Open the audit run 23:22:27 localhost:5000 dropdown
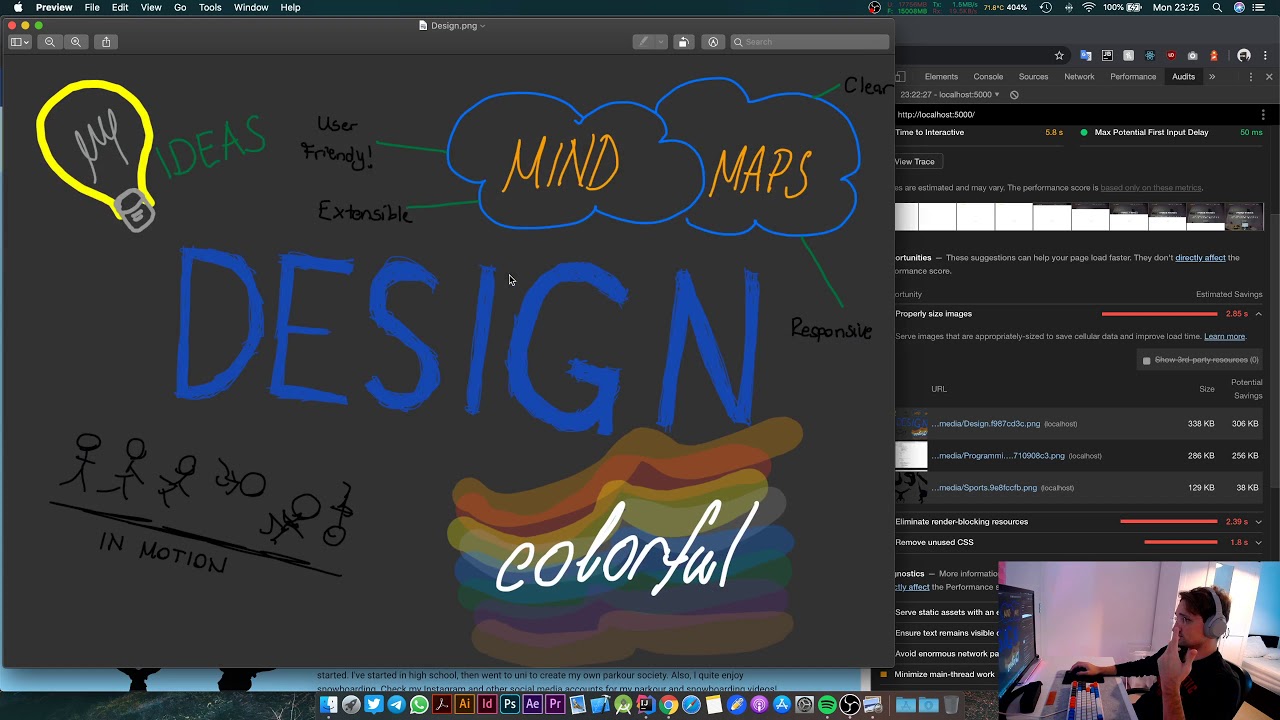The width and height of the screenshot is (1280, 720). [x=949, y=95]
